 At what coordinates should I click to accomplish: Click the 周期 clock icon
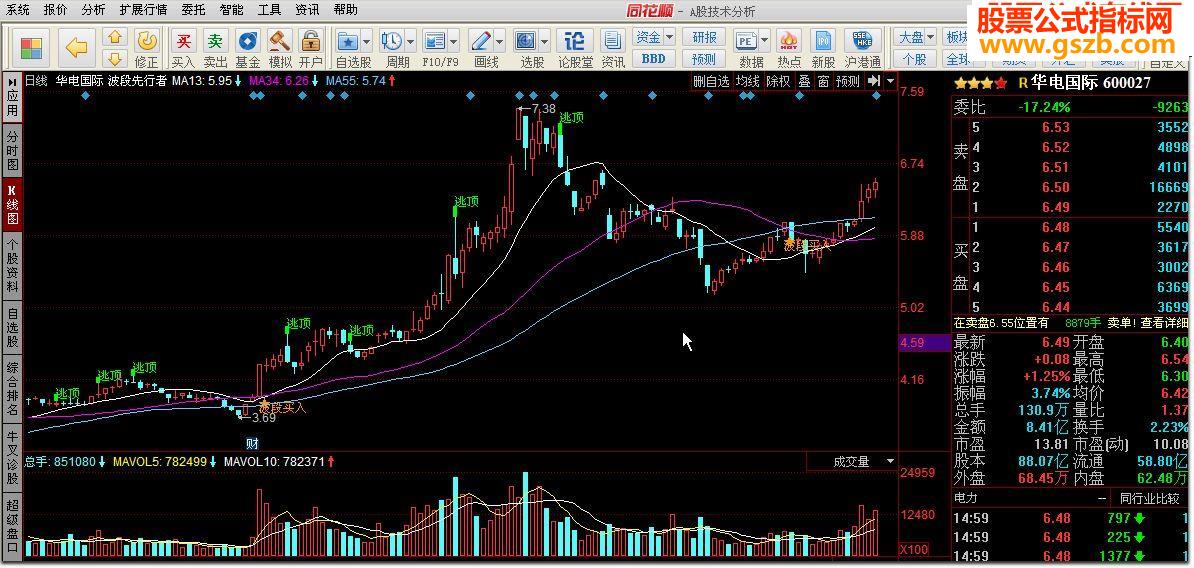[391, 41]
